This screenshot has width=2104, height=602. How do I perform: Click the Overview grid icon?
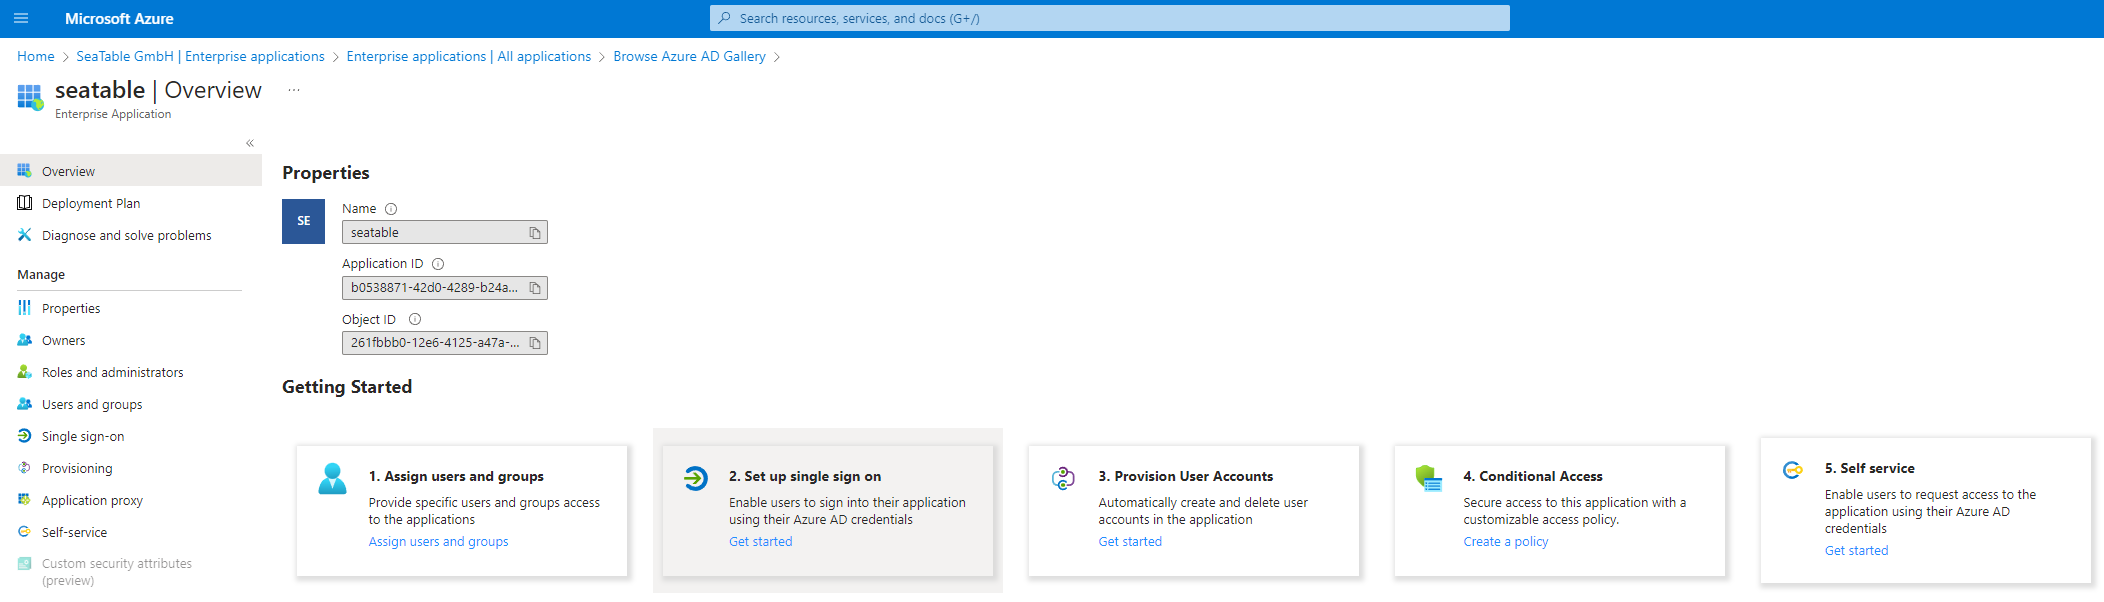(x=24, y=171)
